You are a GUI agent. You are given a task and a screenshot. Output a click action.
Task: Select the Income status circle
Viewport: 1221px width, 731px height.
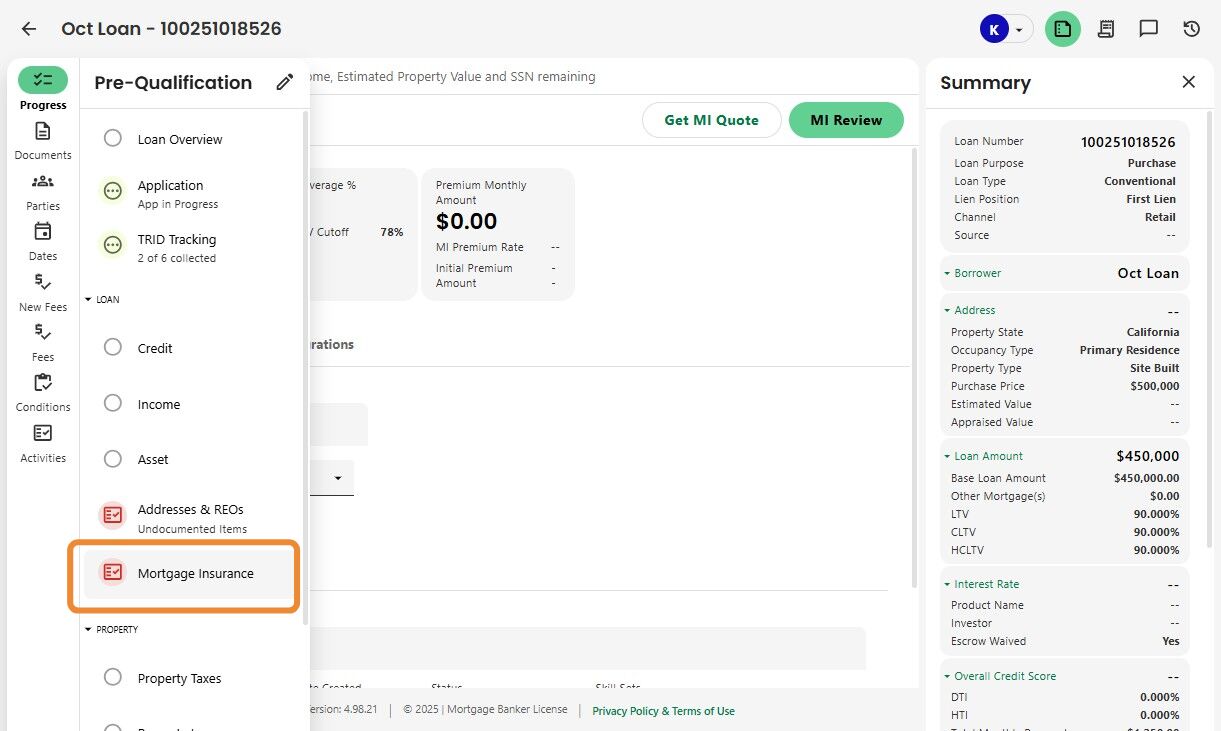(x=113, y=404)
